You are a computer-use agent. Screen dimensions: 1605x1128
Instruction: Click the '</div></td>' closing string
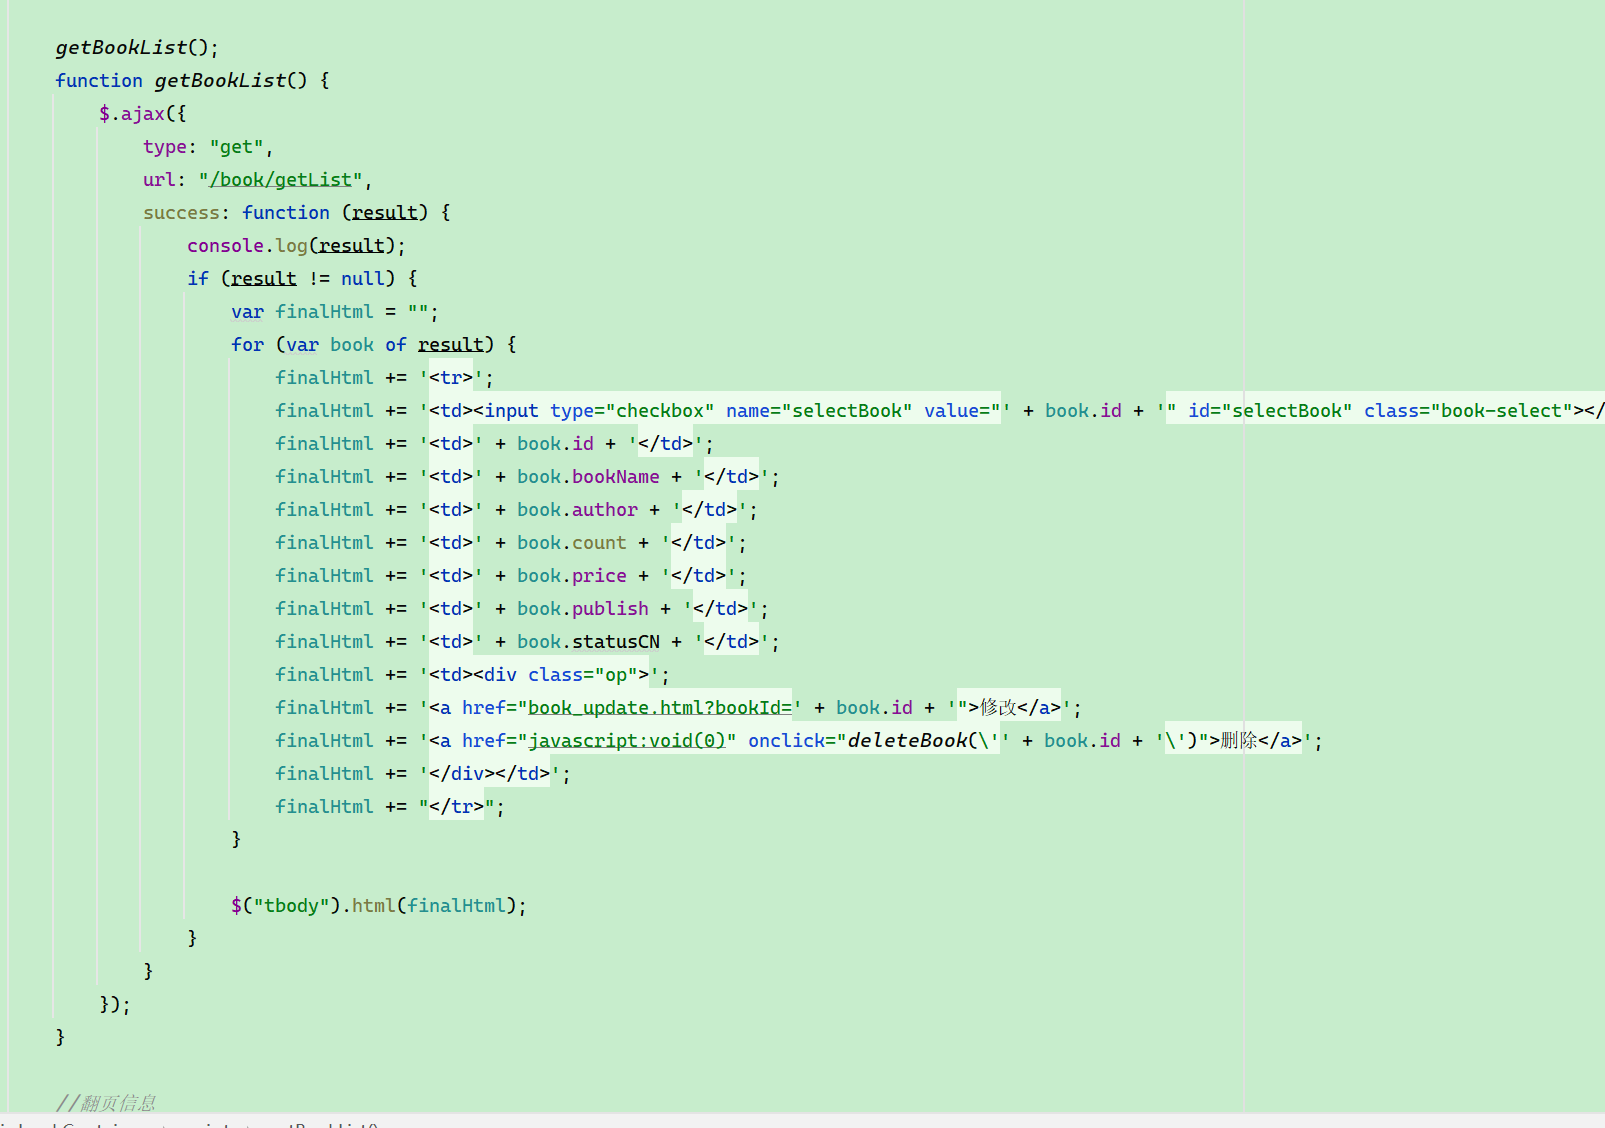click(490, 773)
